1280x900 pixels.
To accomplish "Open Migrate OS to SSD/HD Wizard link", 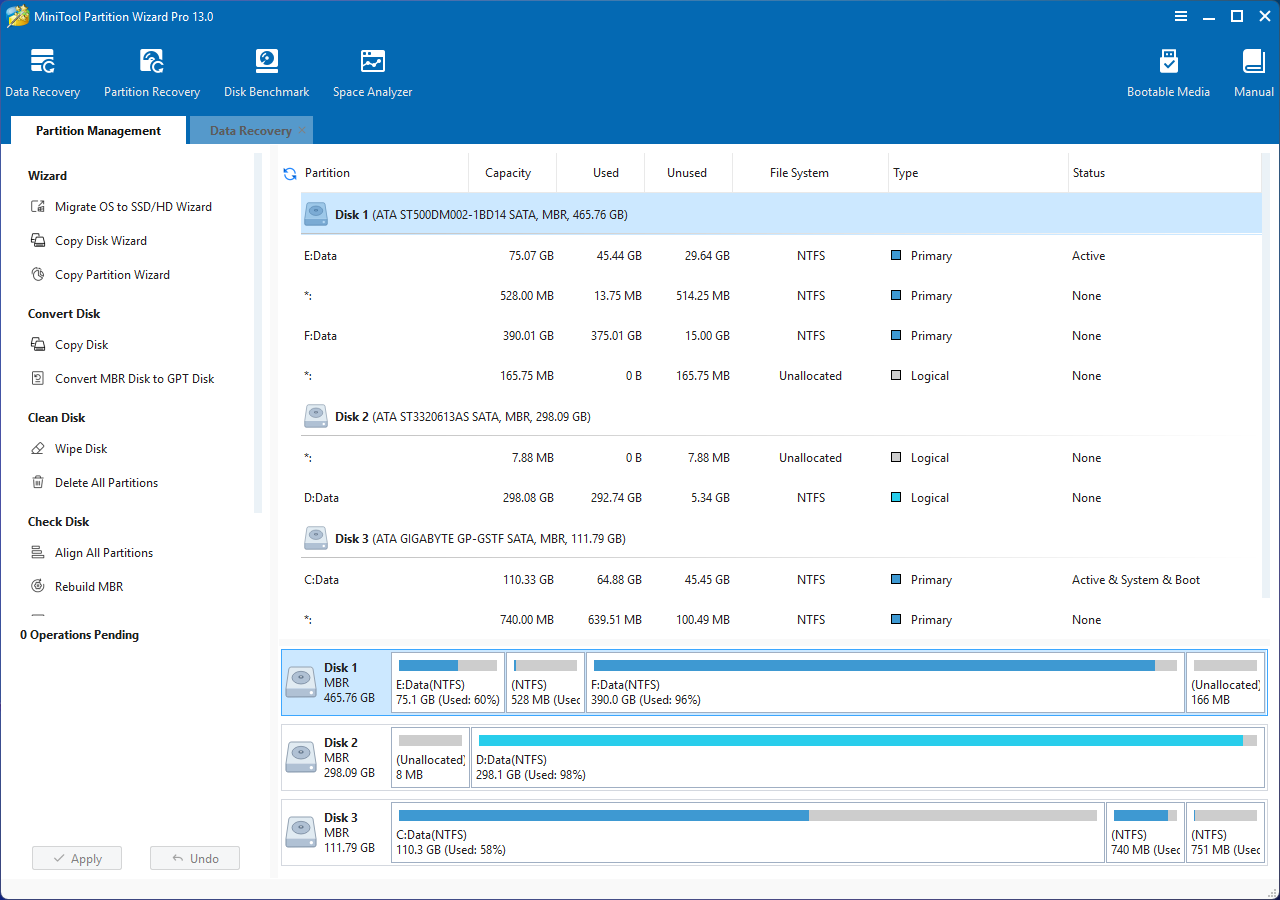I will (x=133, y=207).
